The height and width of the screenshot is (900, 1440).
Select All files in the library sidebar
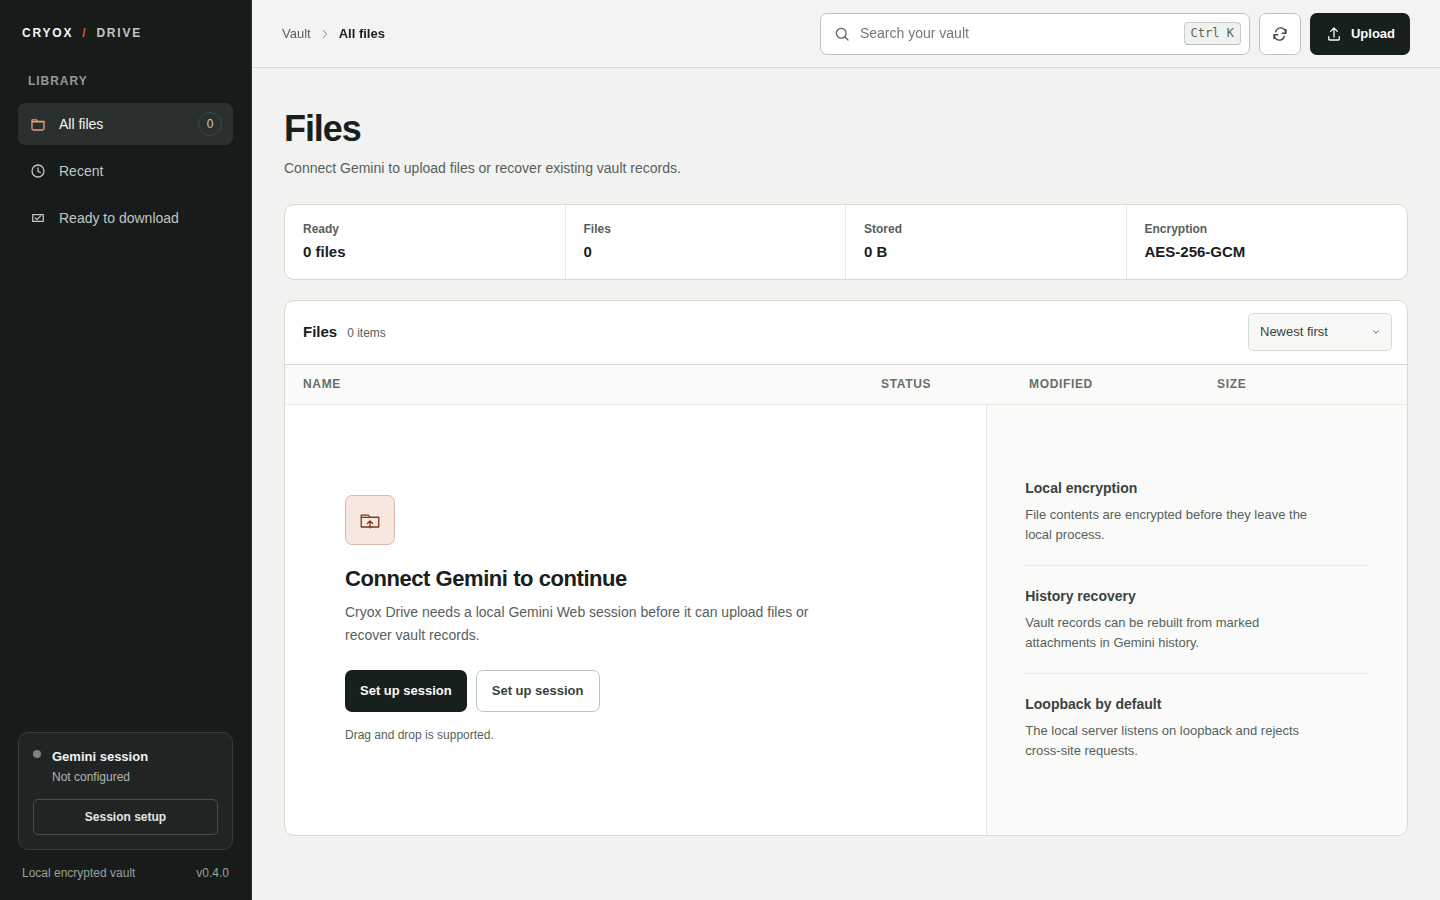[x=125, y=124]
